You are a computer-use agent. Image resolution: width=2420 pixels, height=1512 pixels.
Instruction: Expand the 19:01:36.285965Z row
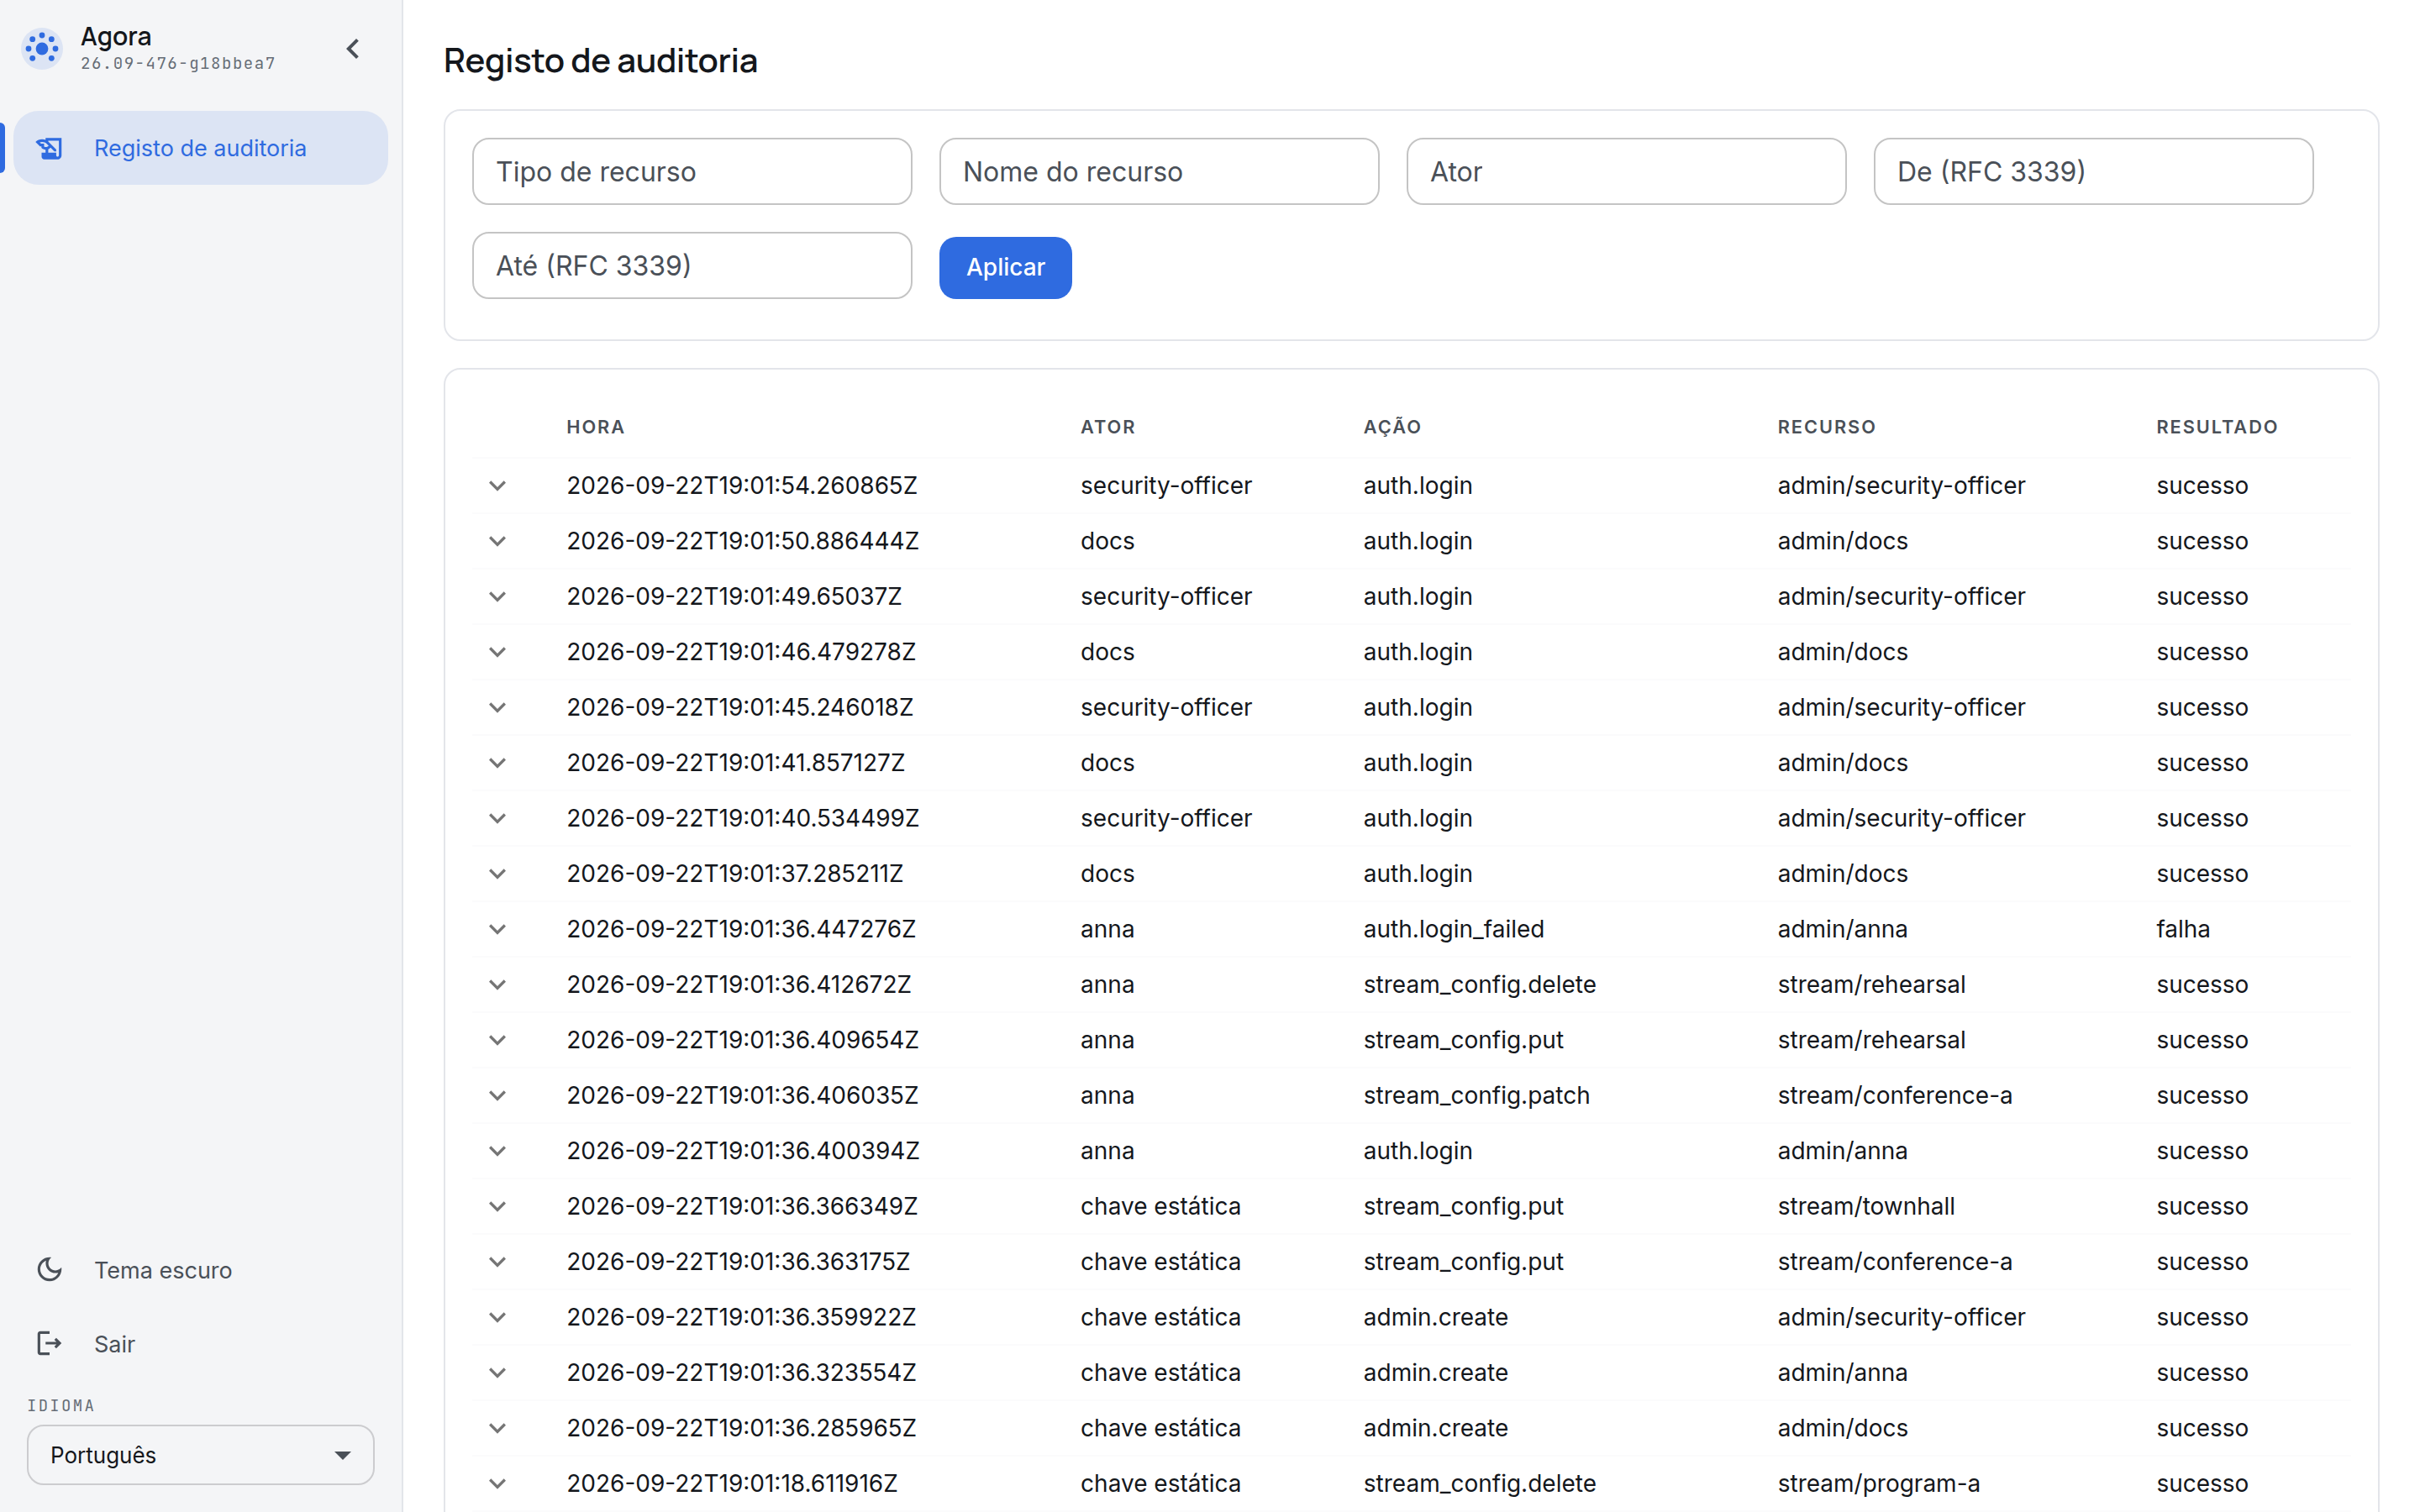point(497,1428)
